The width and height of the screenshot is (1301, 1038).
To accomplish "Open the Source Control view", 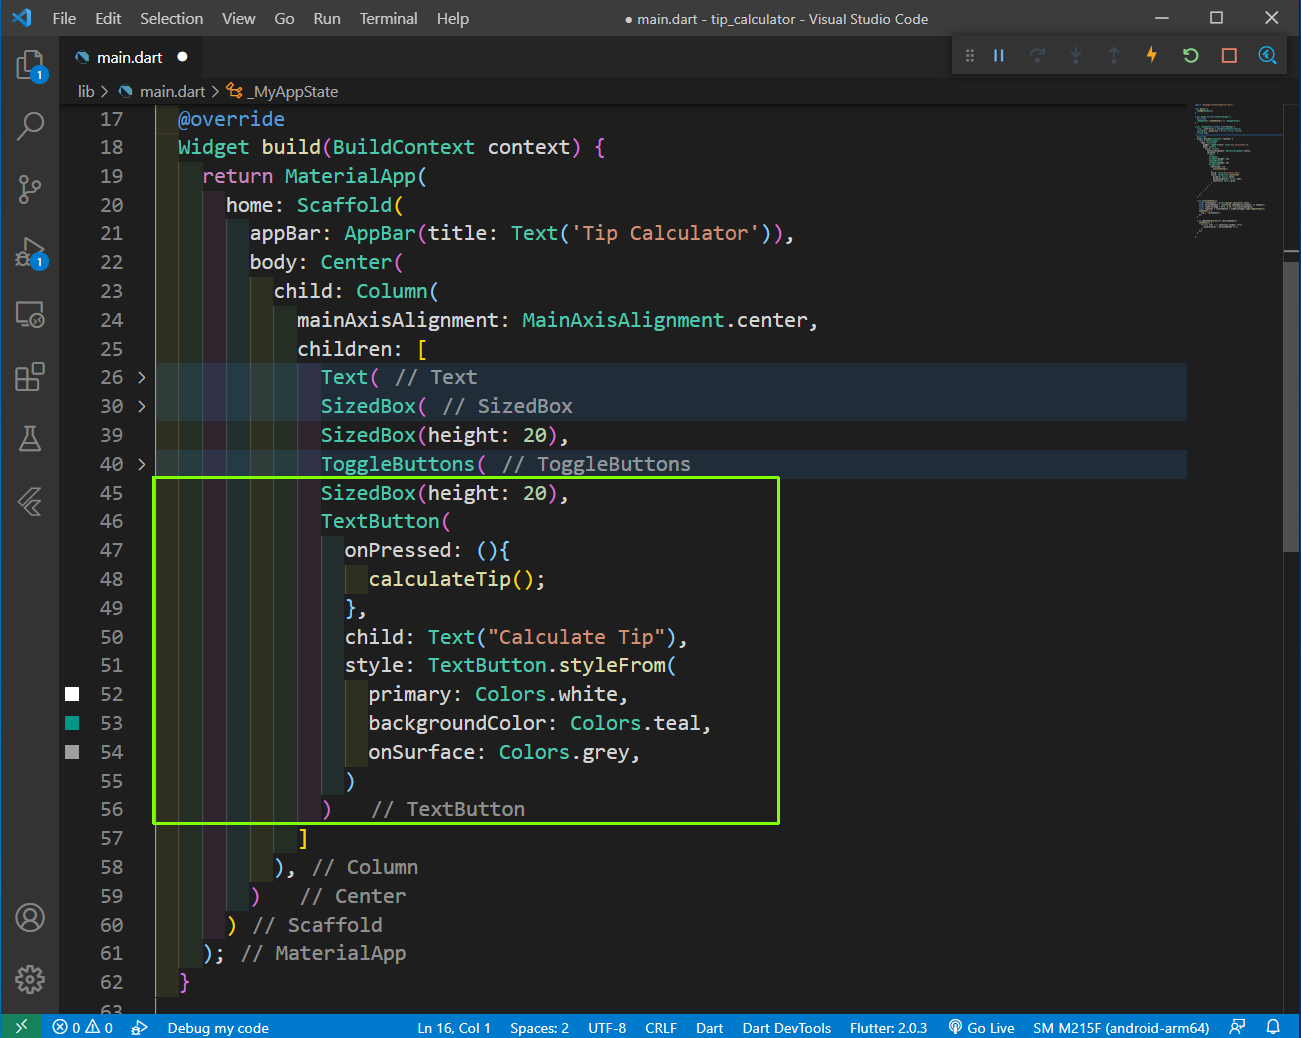I will coord(30,188).
